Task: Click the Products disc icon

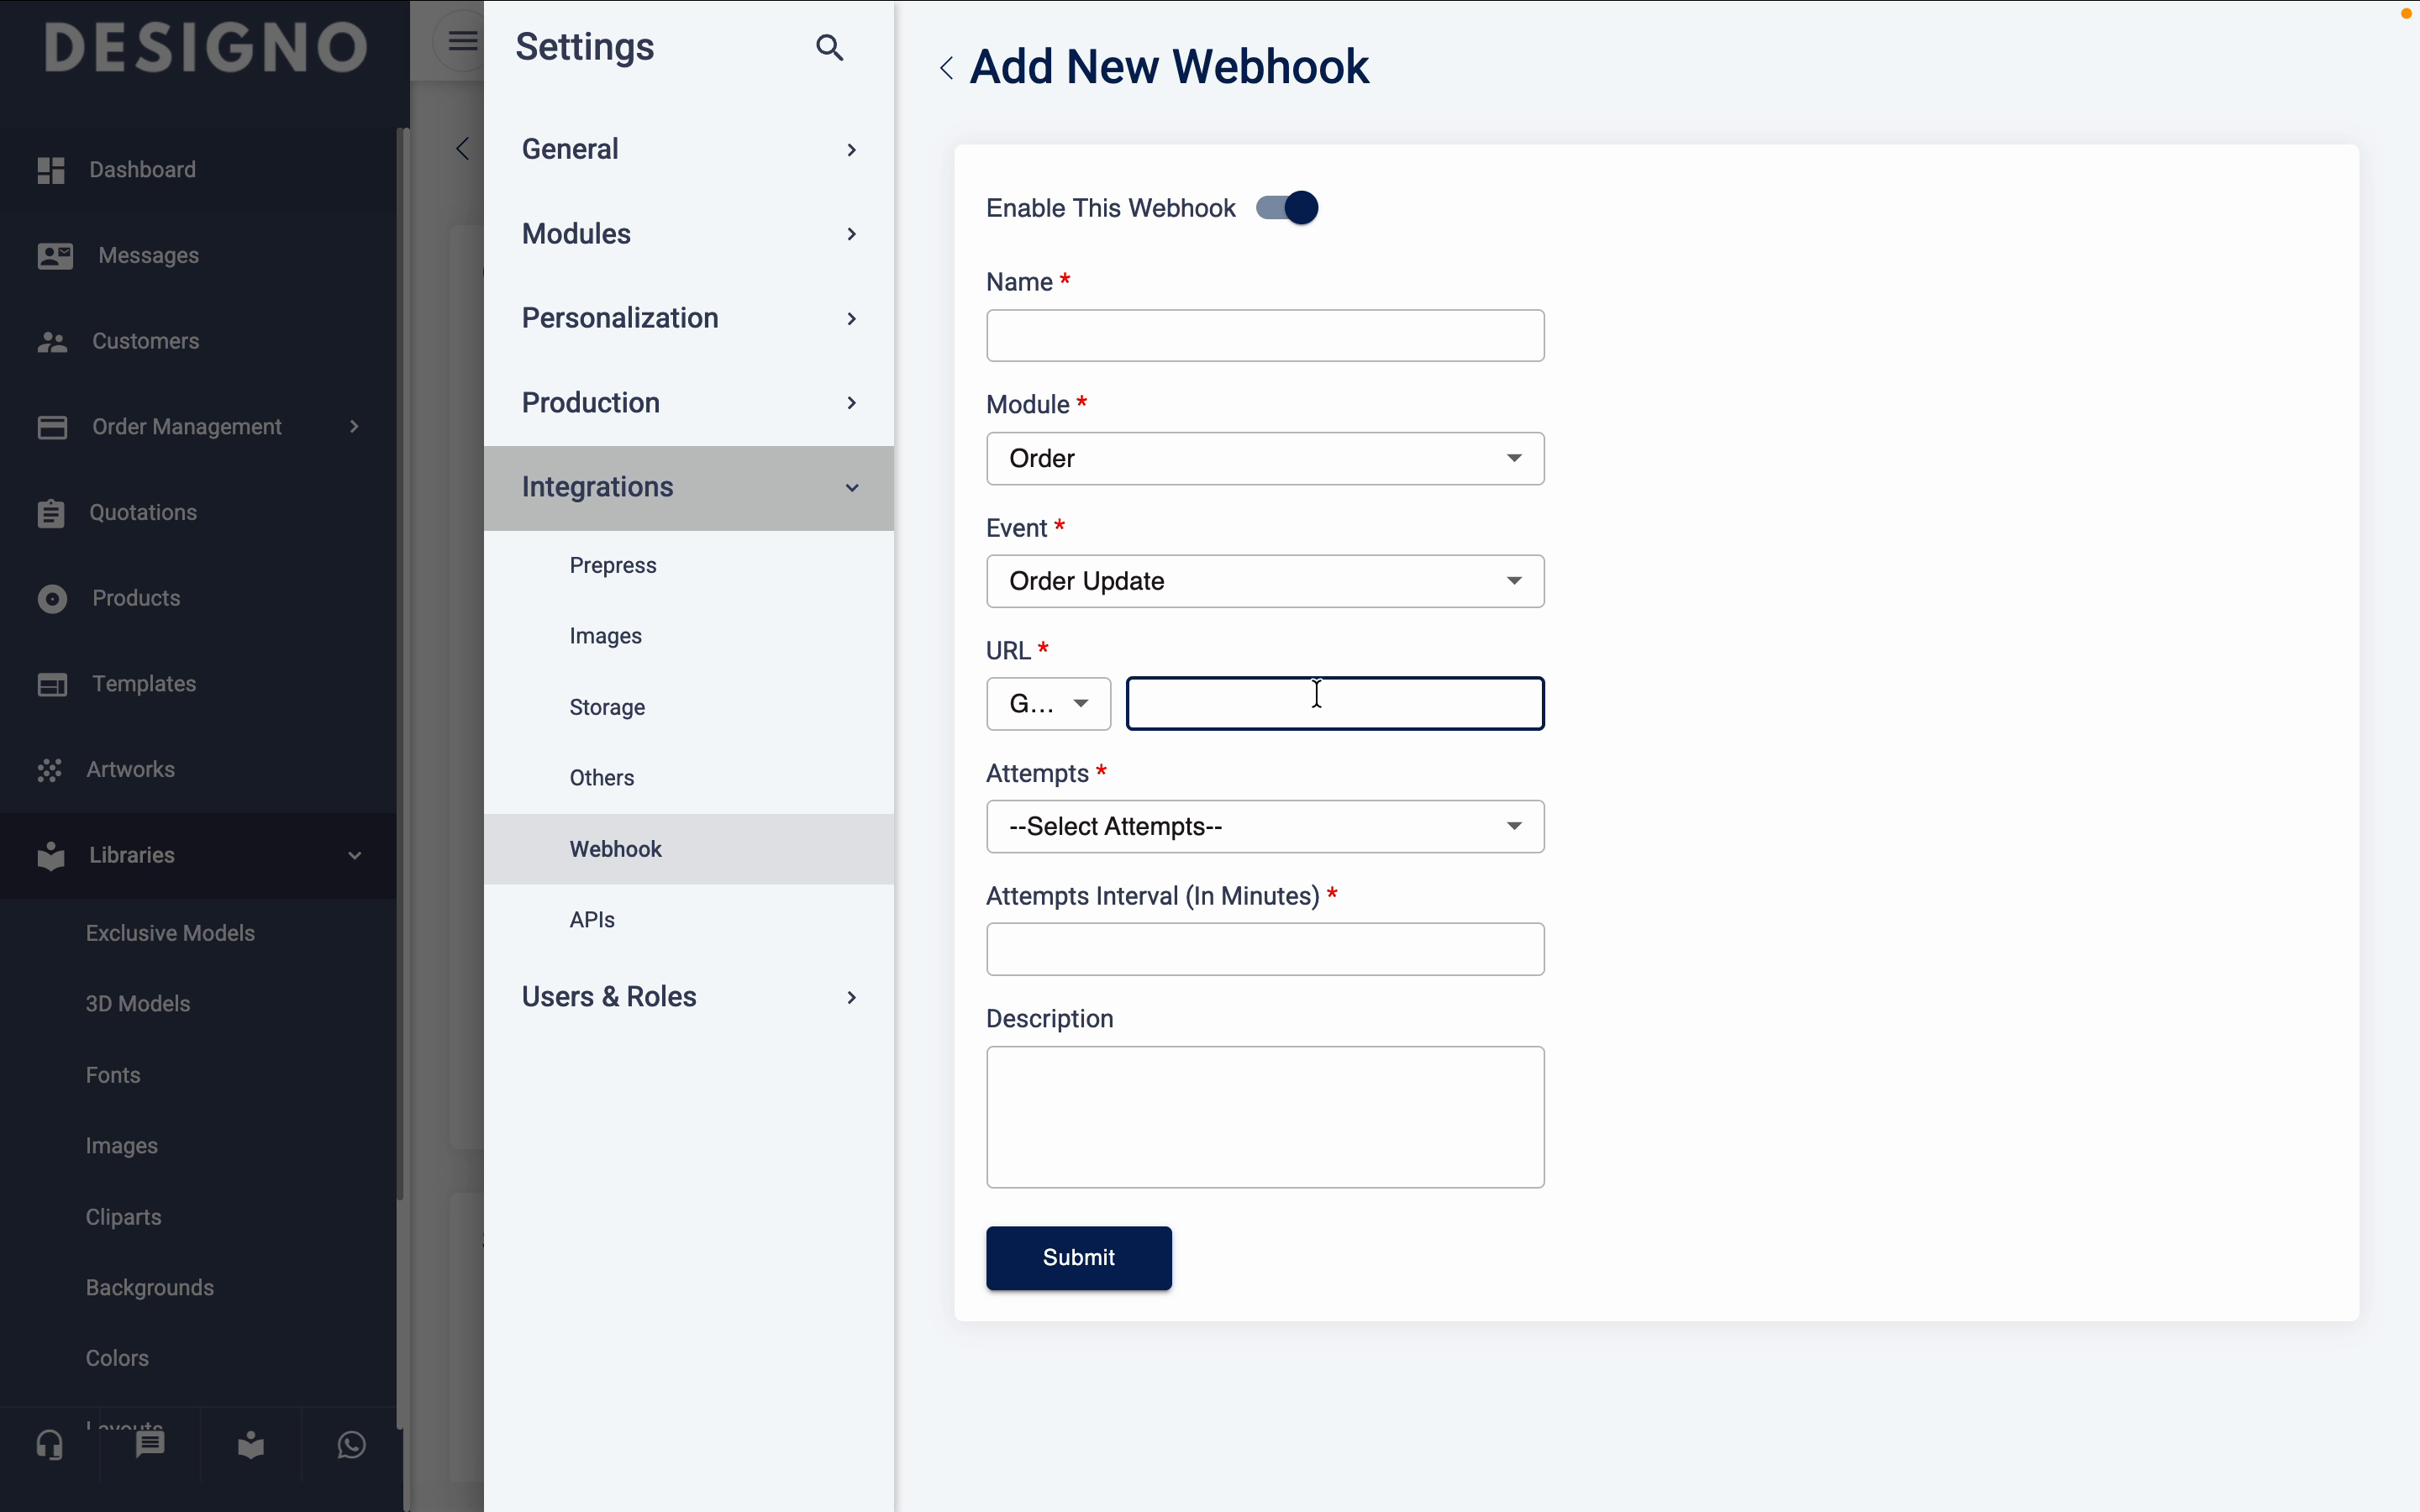Action: (52, 598)
